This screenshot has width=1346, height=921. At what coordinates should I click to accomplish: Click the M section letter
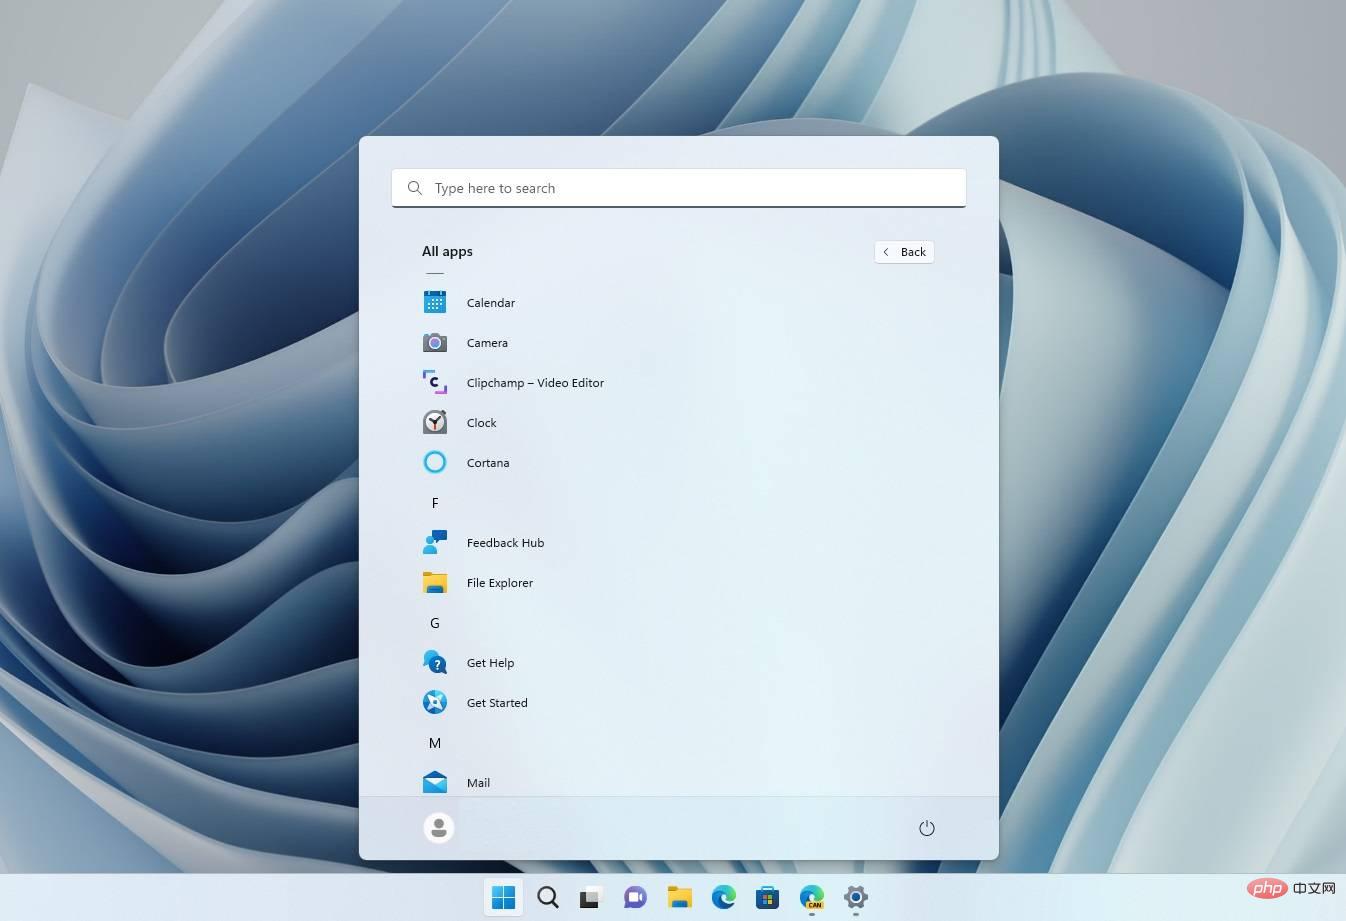(435, 742)
